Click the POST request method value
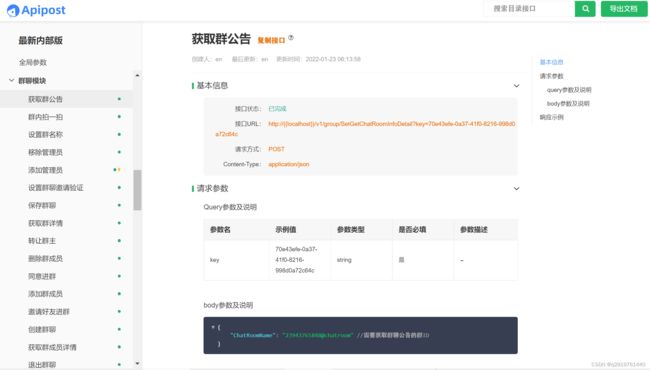This screenshot has width=650, height=370. 276,149
